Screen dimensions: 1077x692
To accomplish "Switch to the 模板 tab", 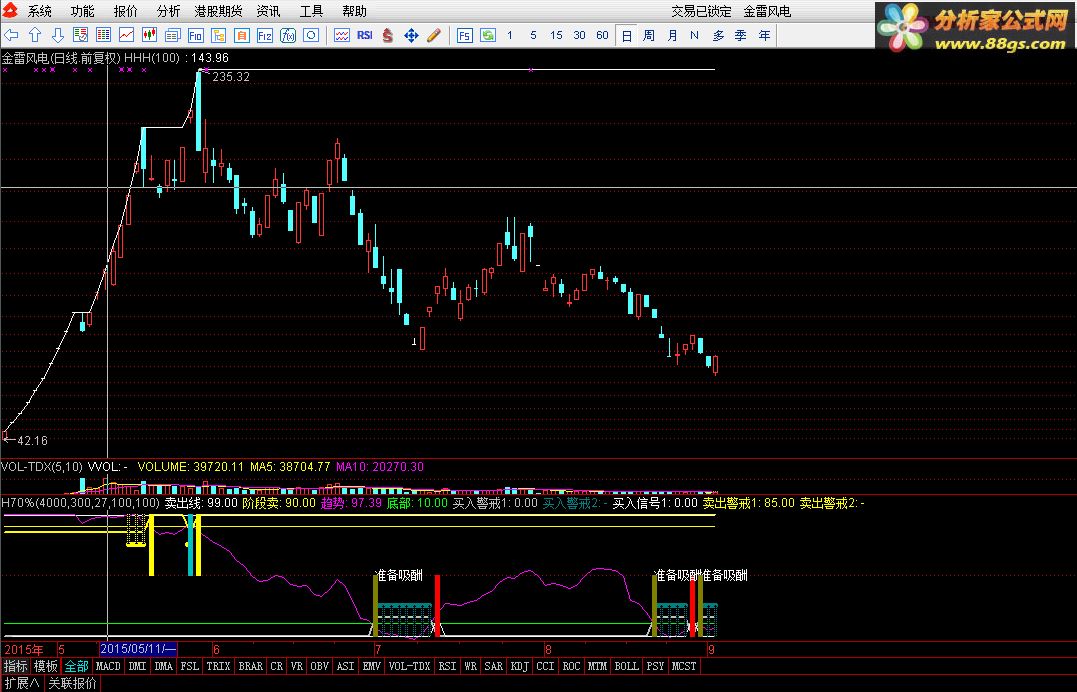I will tap(46, 666).
